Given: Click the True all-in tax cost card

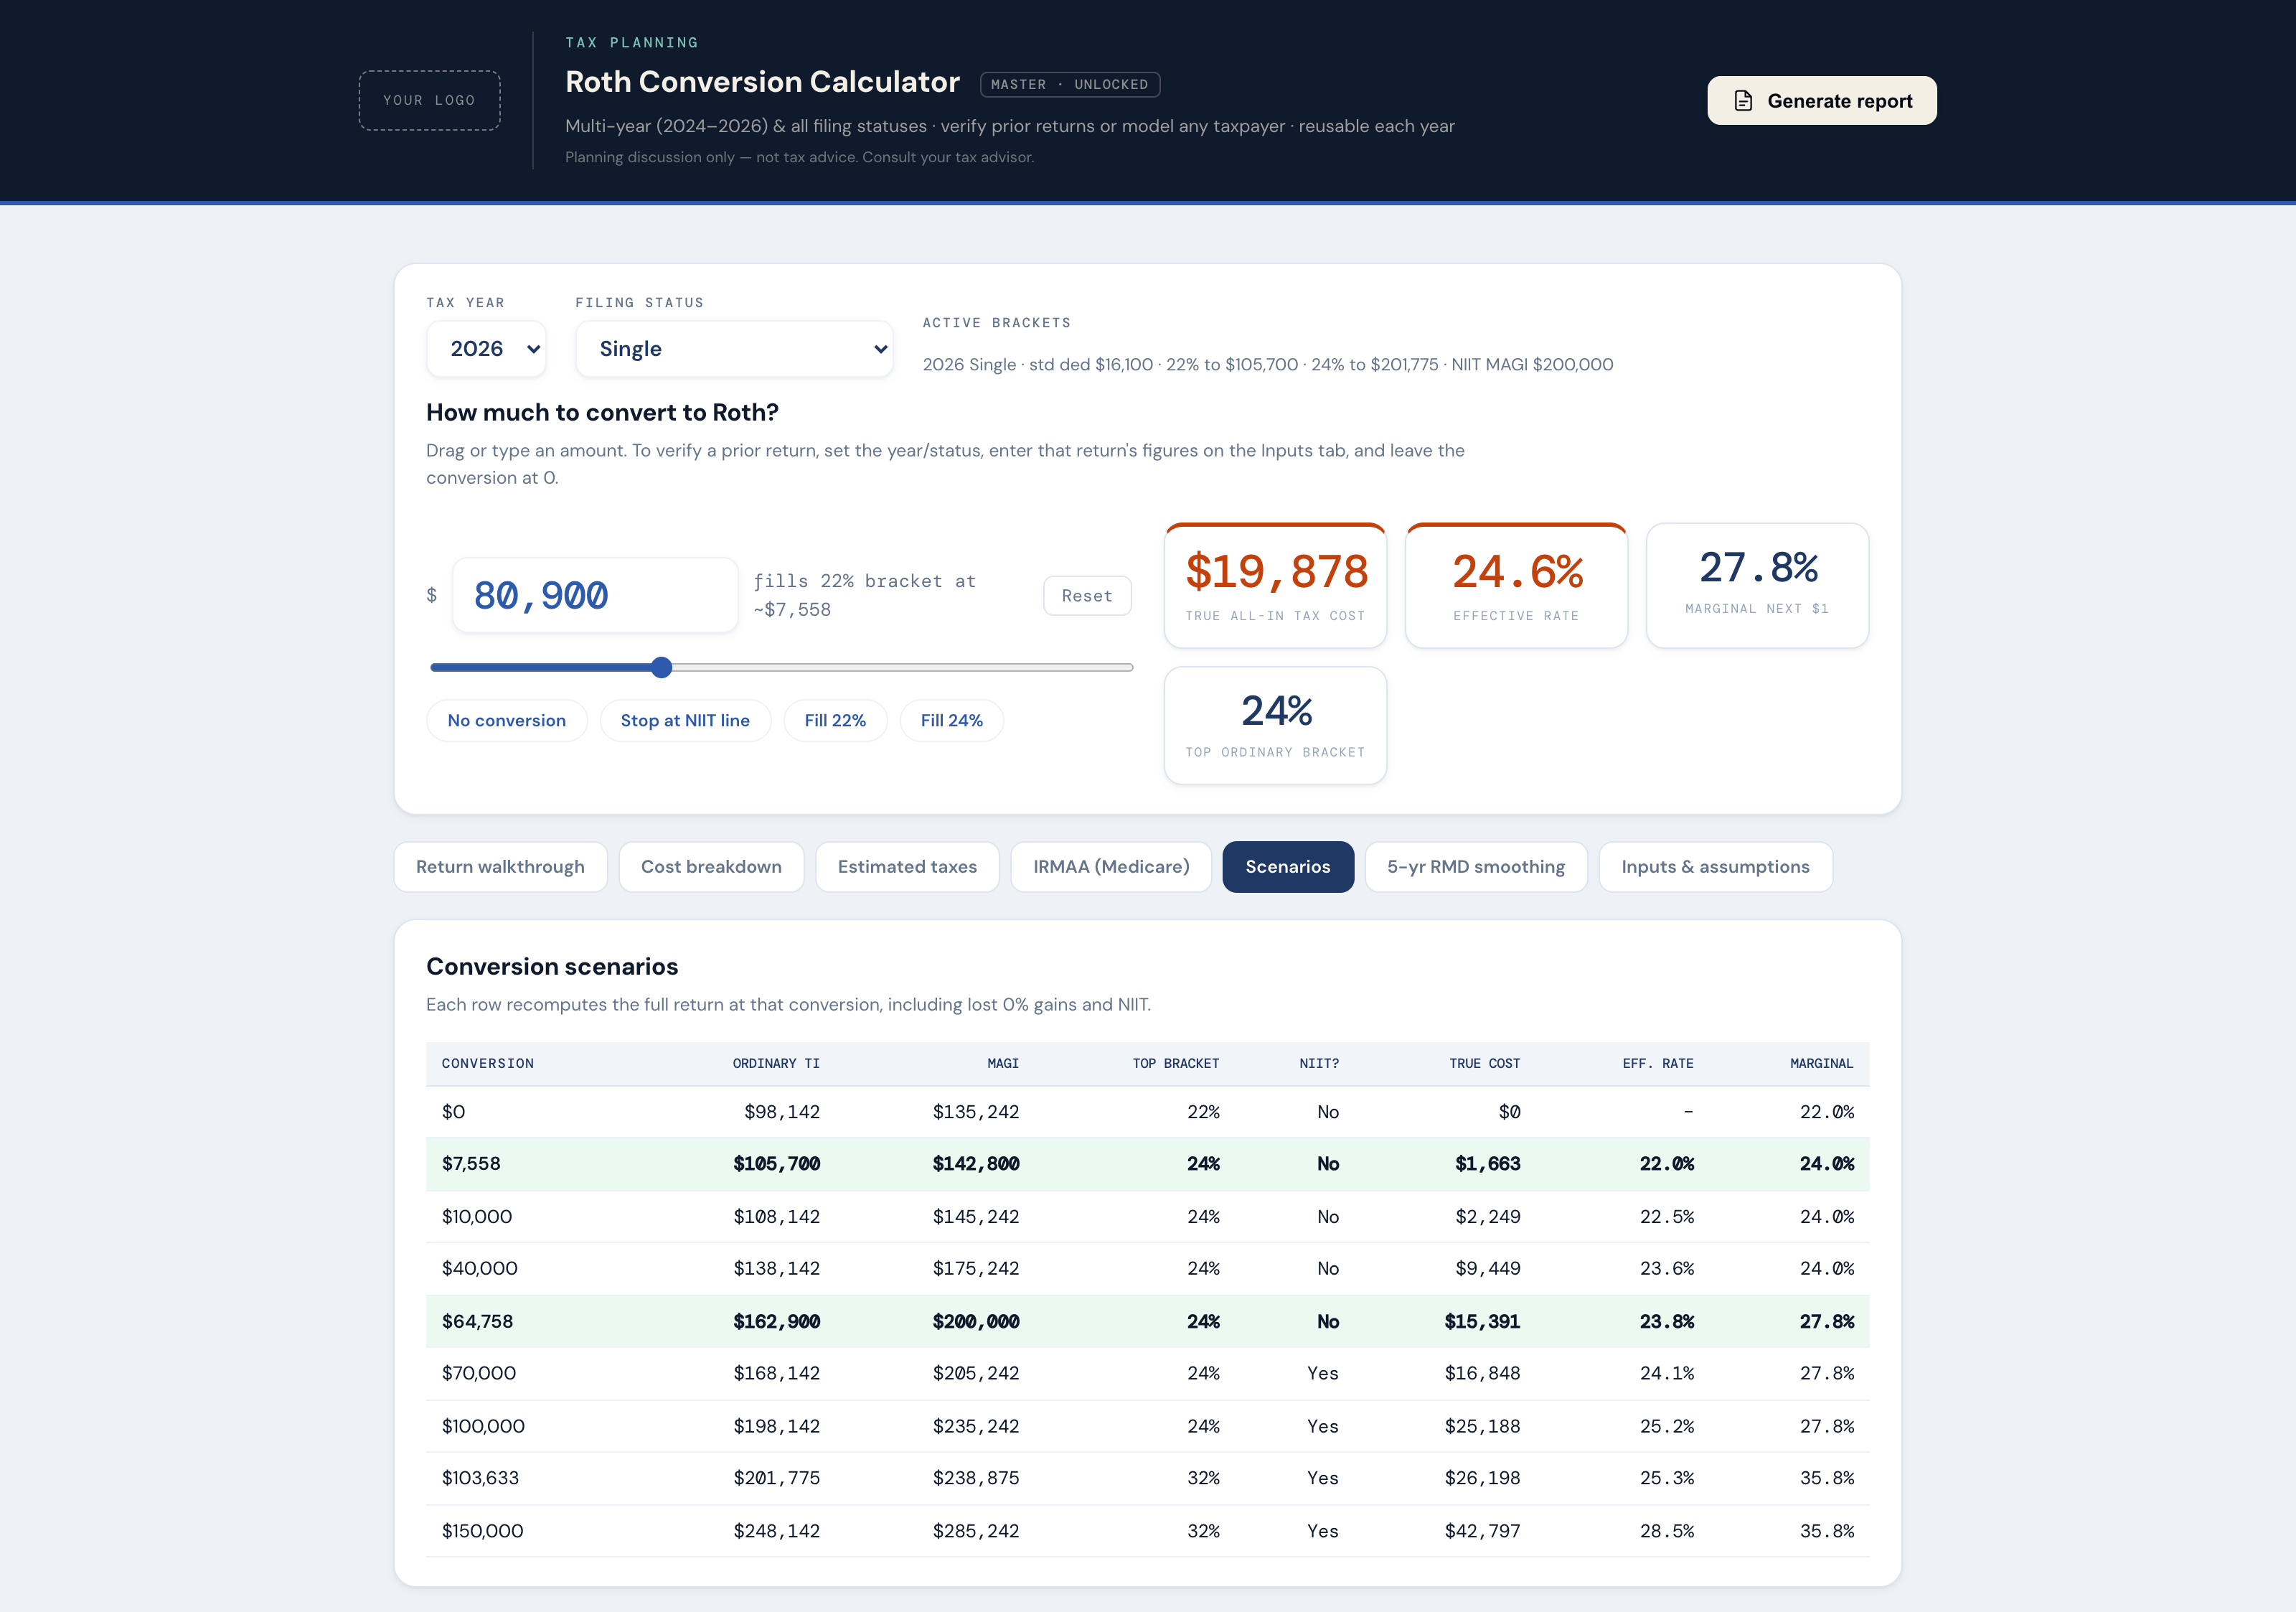Looking at the screenshot, I should [x=1275, y=586].
